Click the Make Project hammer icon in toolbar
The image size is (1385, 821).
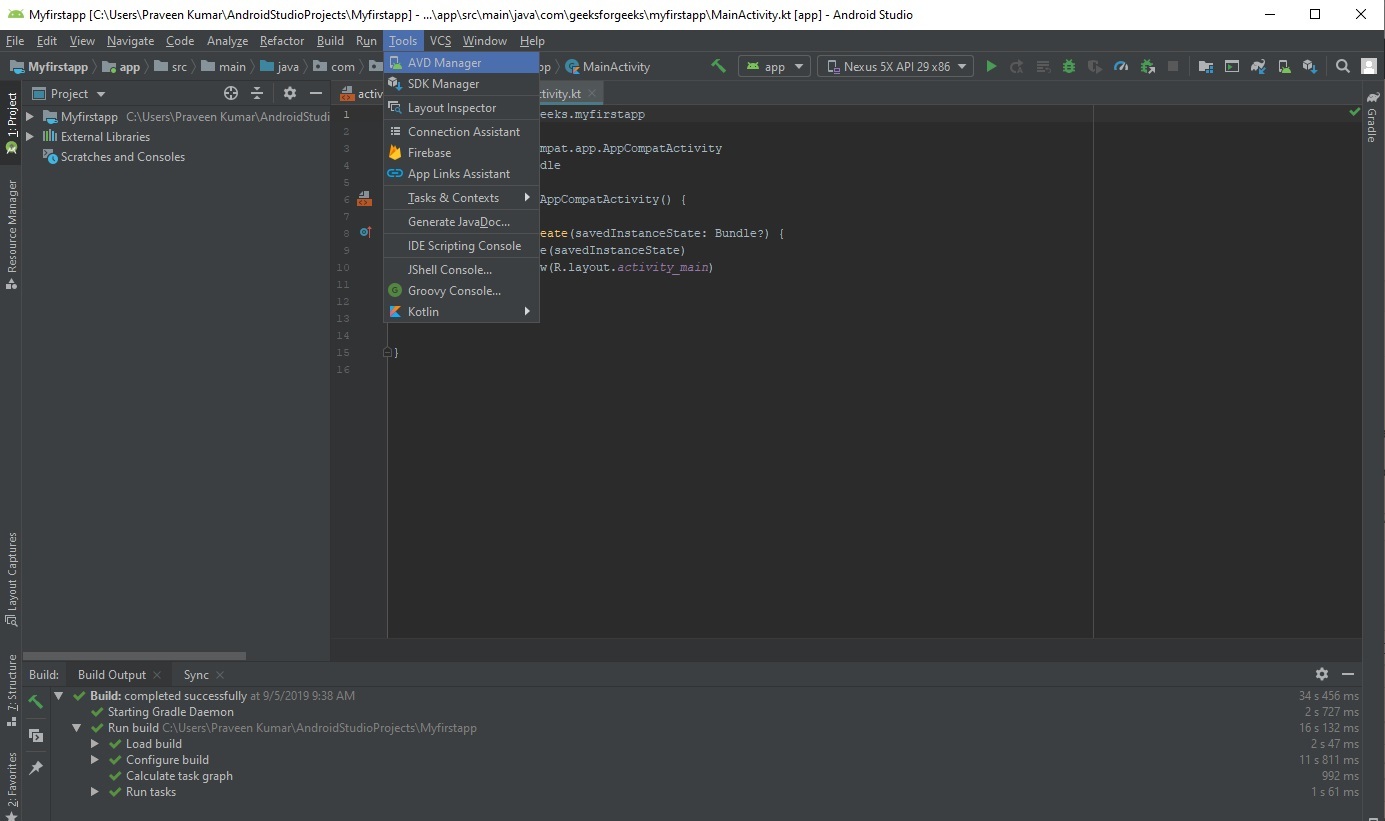click(718, 67)
